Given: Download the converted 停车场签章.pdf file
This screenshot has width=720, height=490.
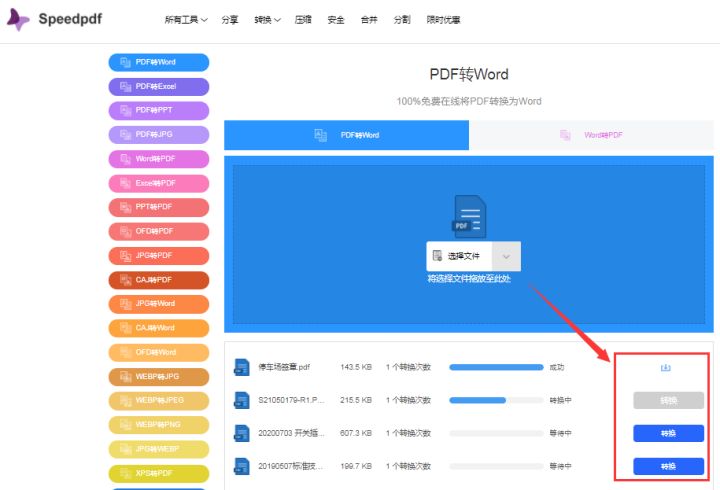Looking at the screenshot, I should pos(665,367).
